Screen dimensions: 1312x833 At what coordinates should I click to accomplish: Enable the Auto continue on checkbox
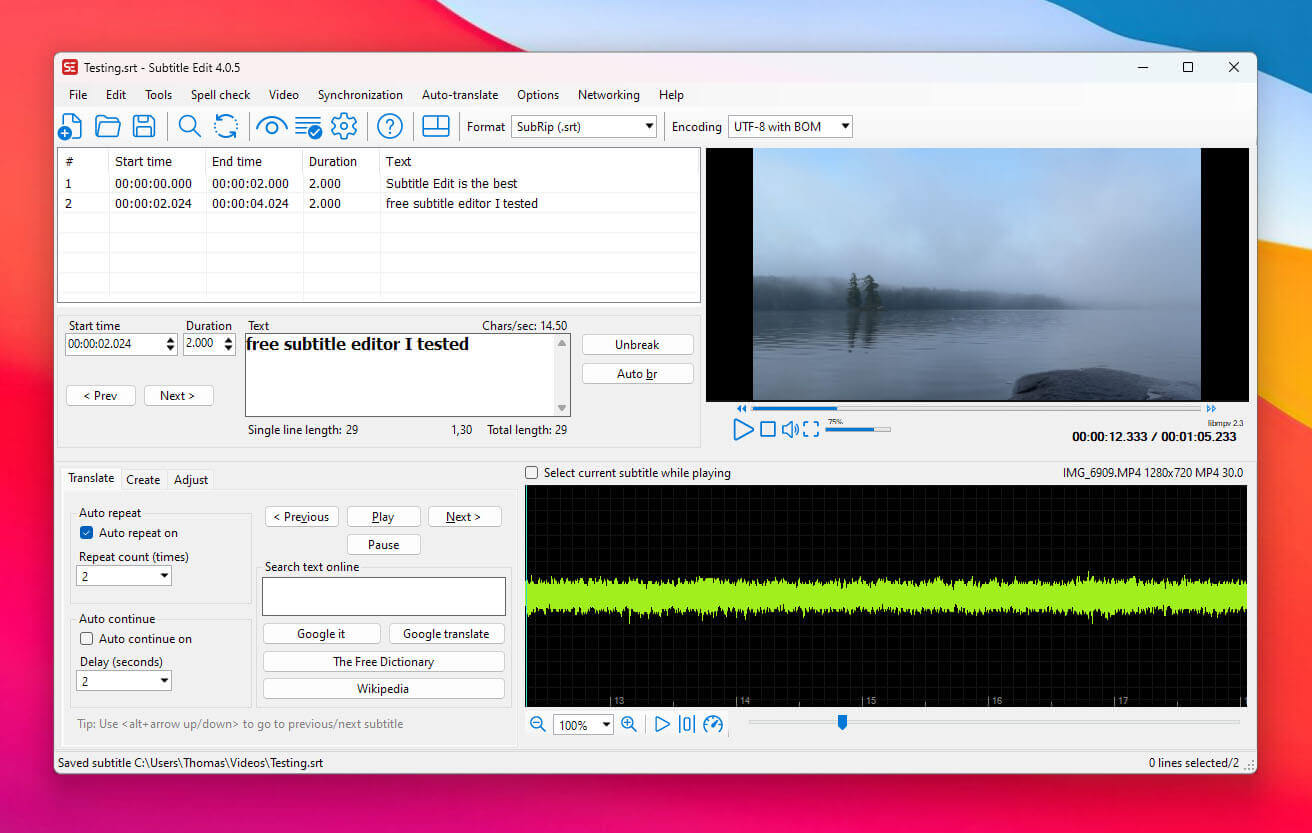(x=86, y=639)
